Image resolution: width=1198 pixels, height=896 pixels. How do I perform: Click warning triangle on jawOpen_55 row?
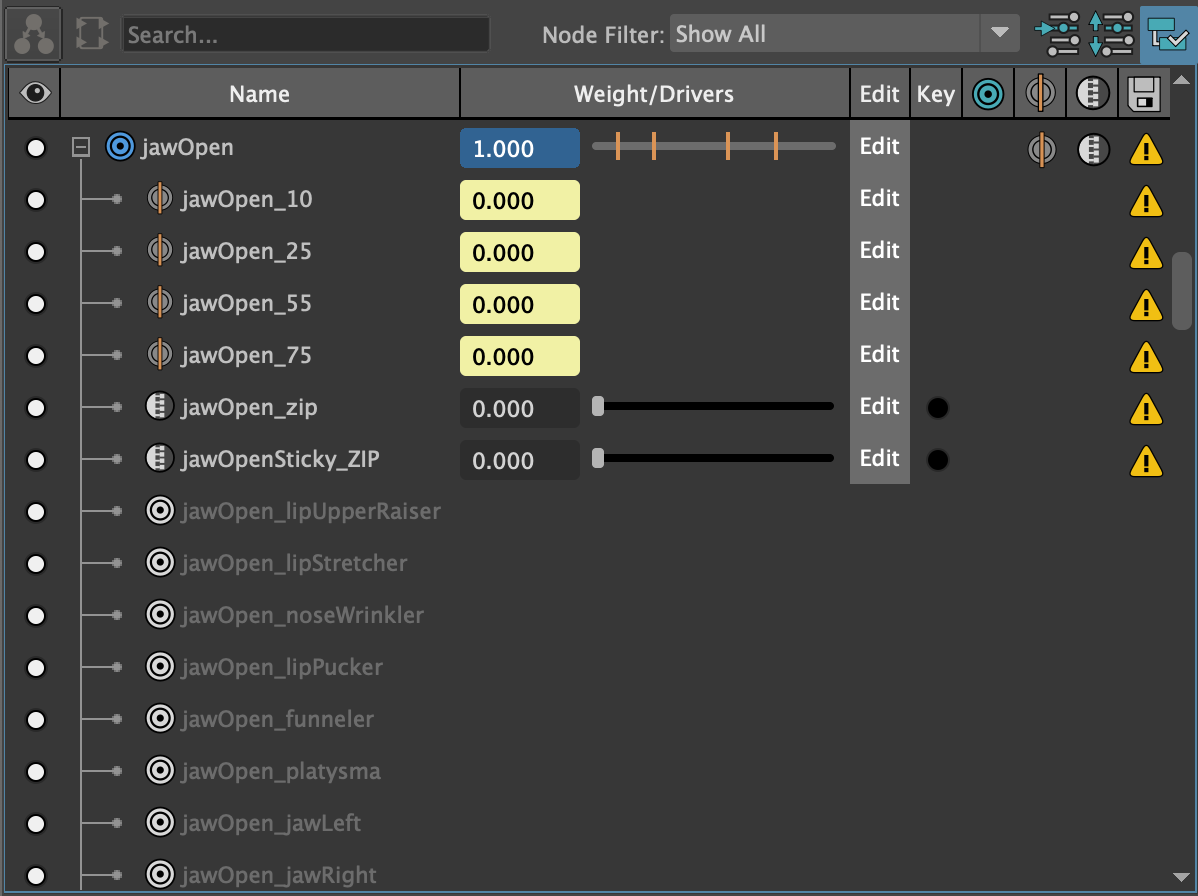(1146, 306)
